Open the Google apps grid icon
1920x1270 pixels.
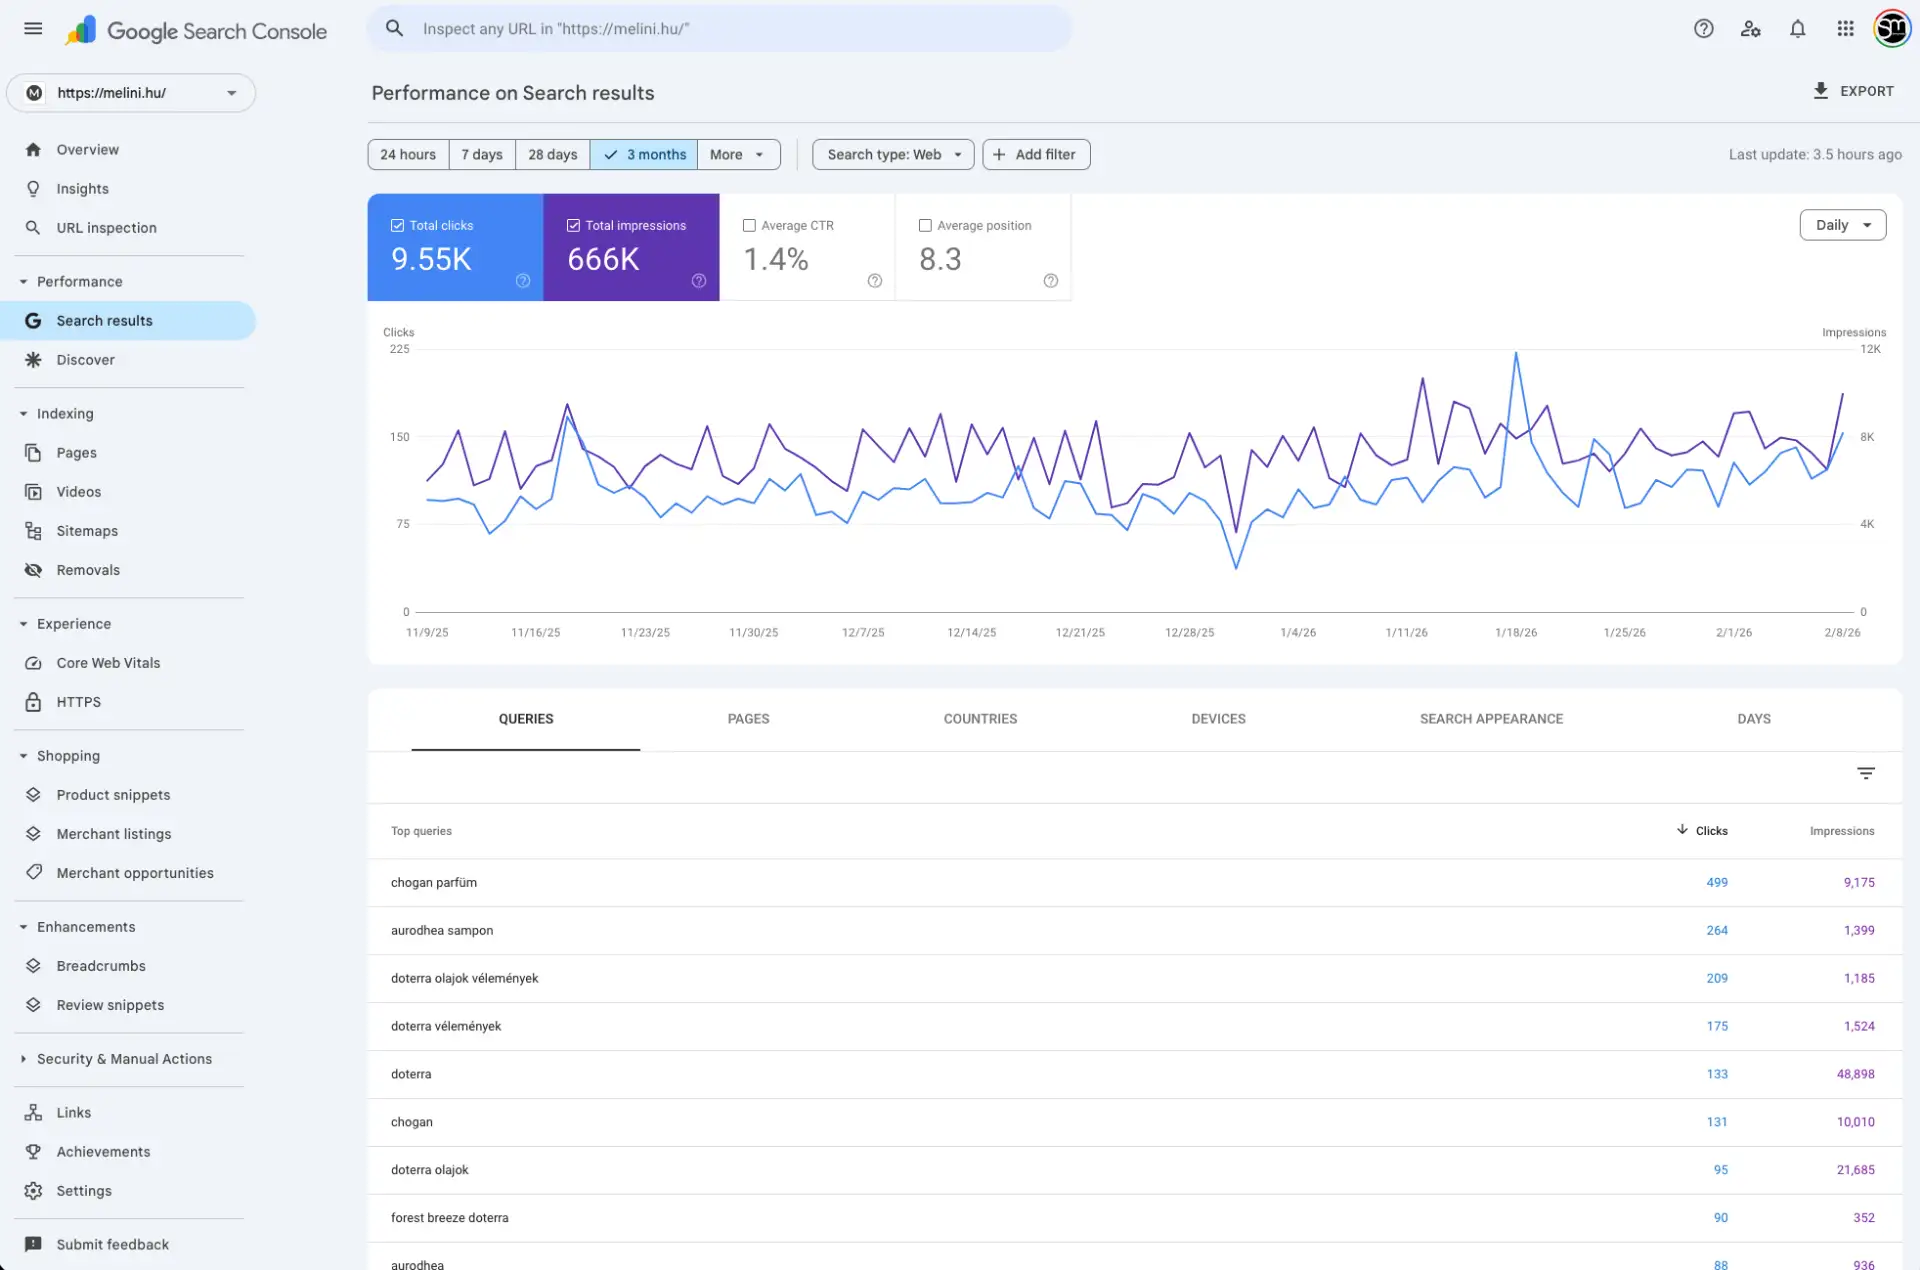tap(1845, 29)
